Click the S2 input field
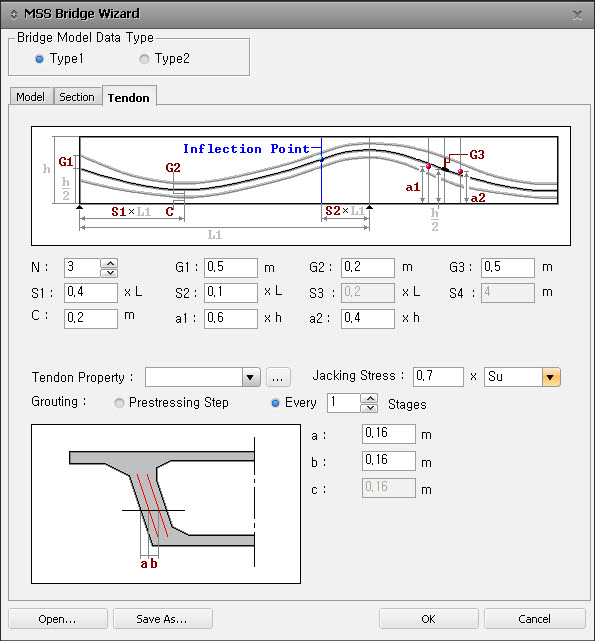595x641 pixels. 231,293
